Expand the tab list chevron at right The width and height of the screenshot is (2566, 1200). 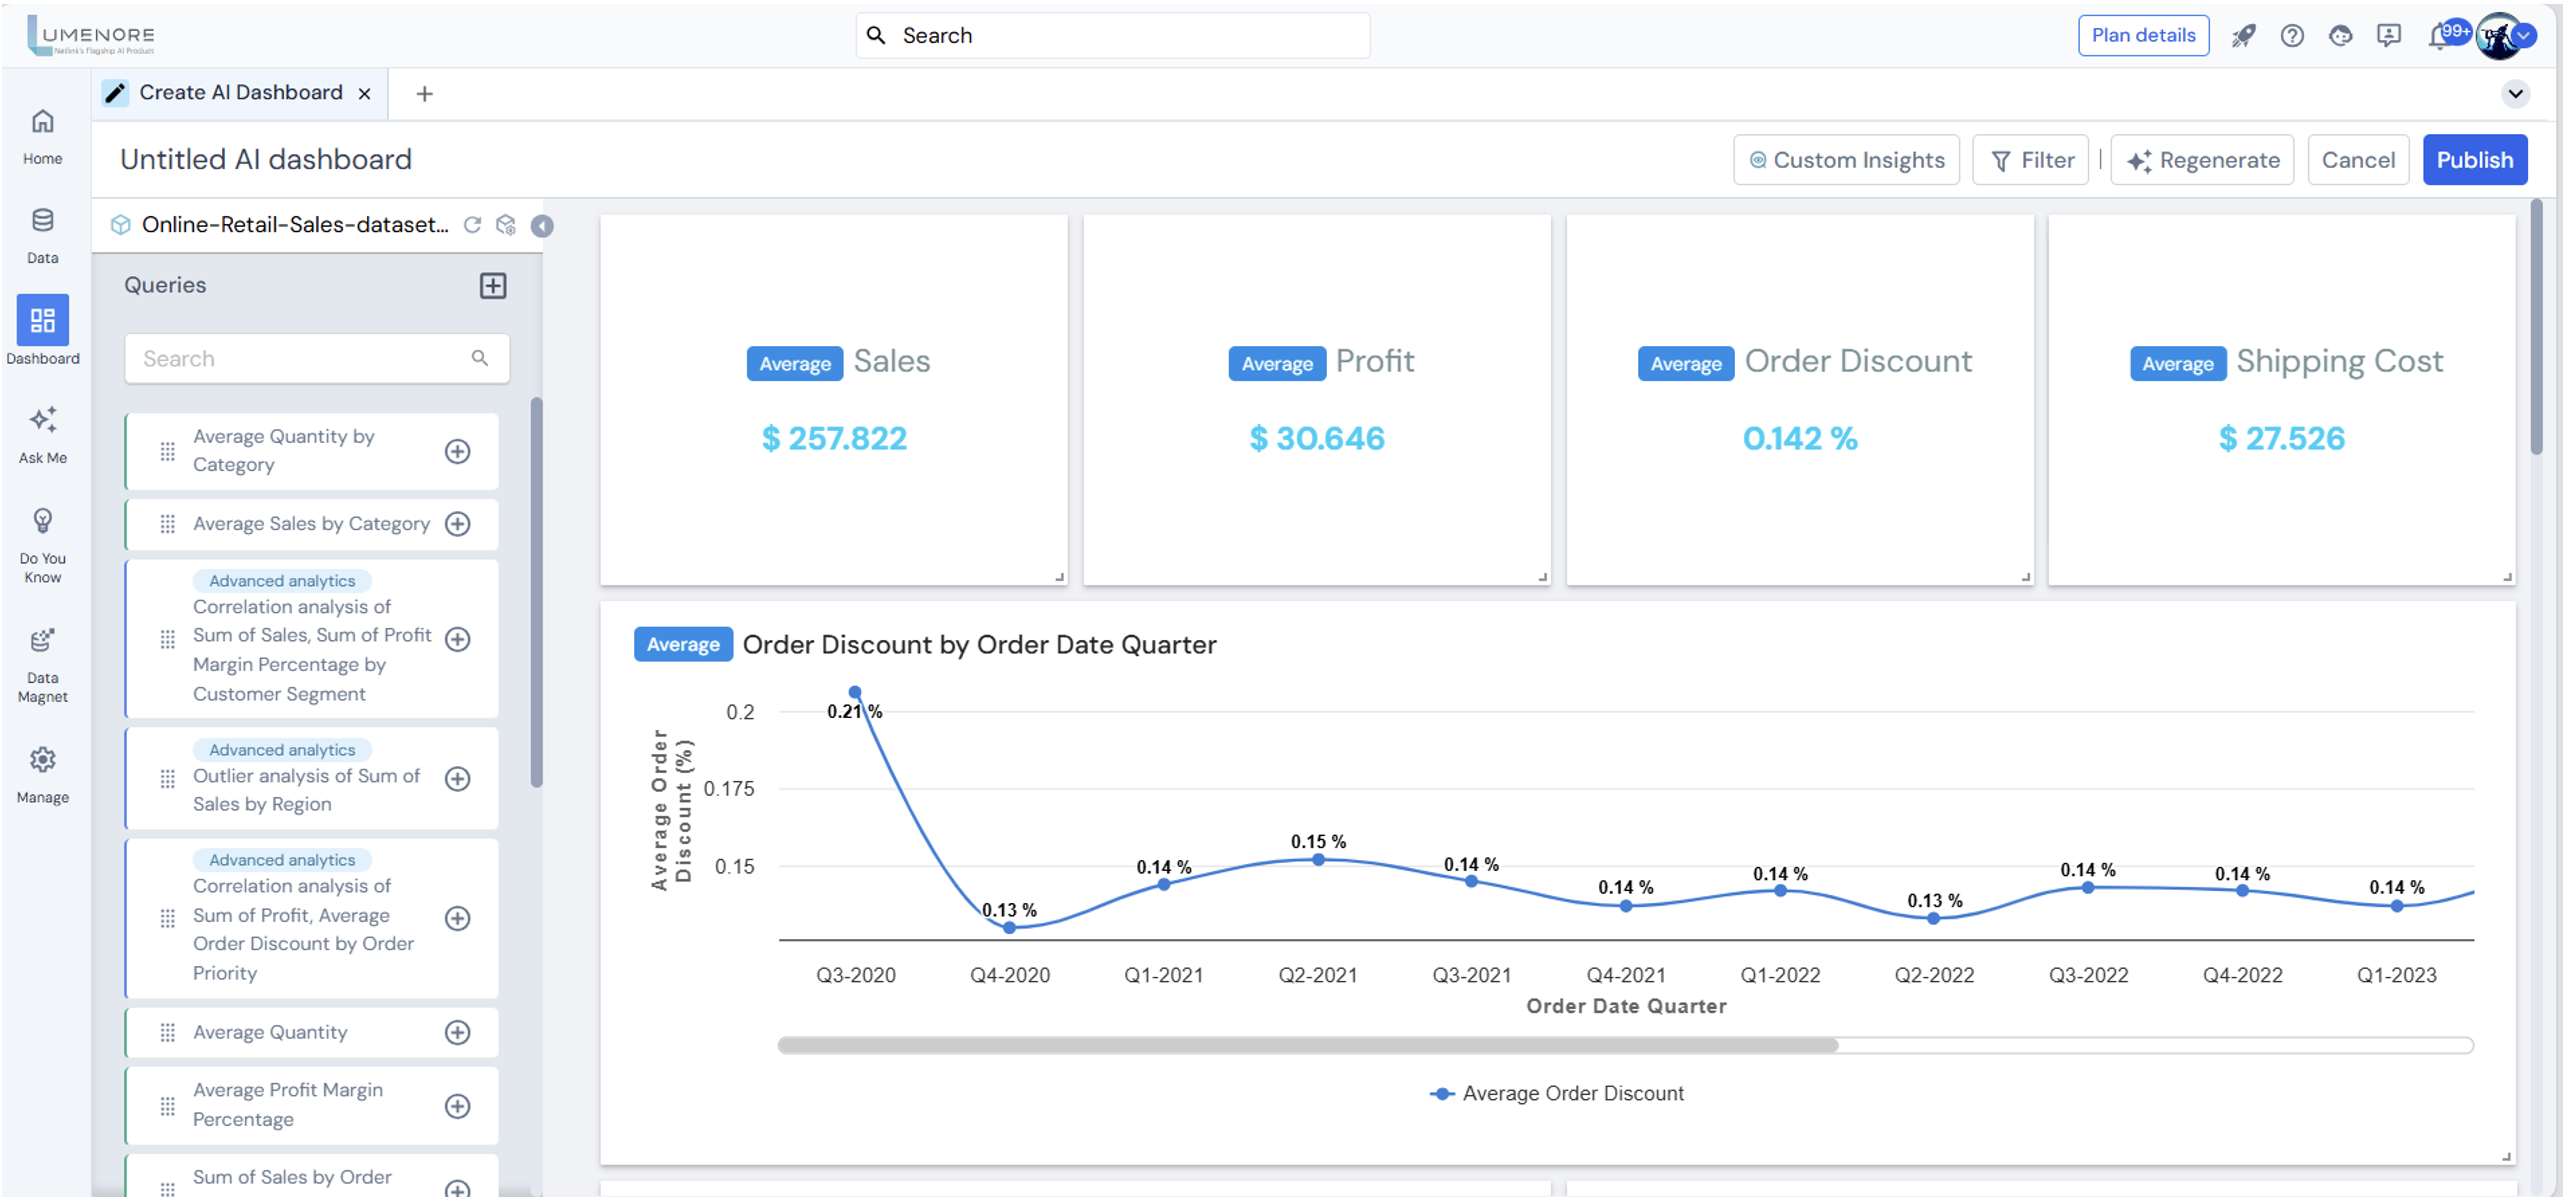2516,94
